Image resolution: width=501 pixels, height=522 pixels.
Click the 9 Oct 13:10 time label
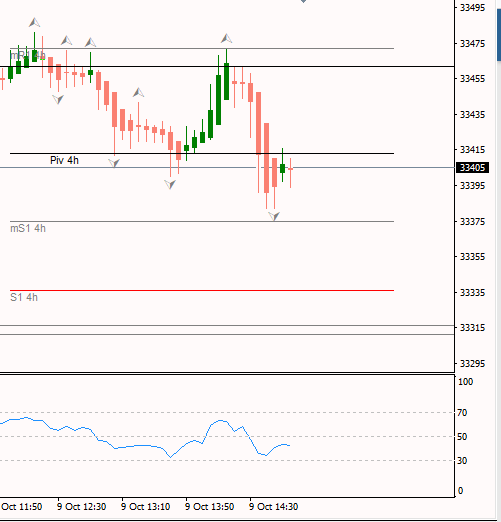point(145,507)
